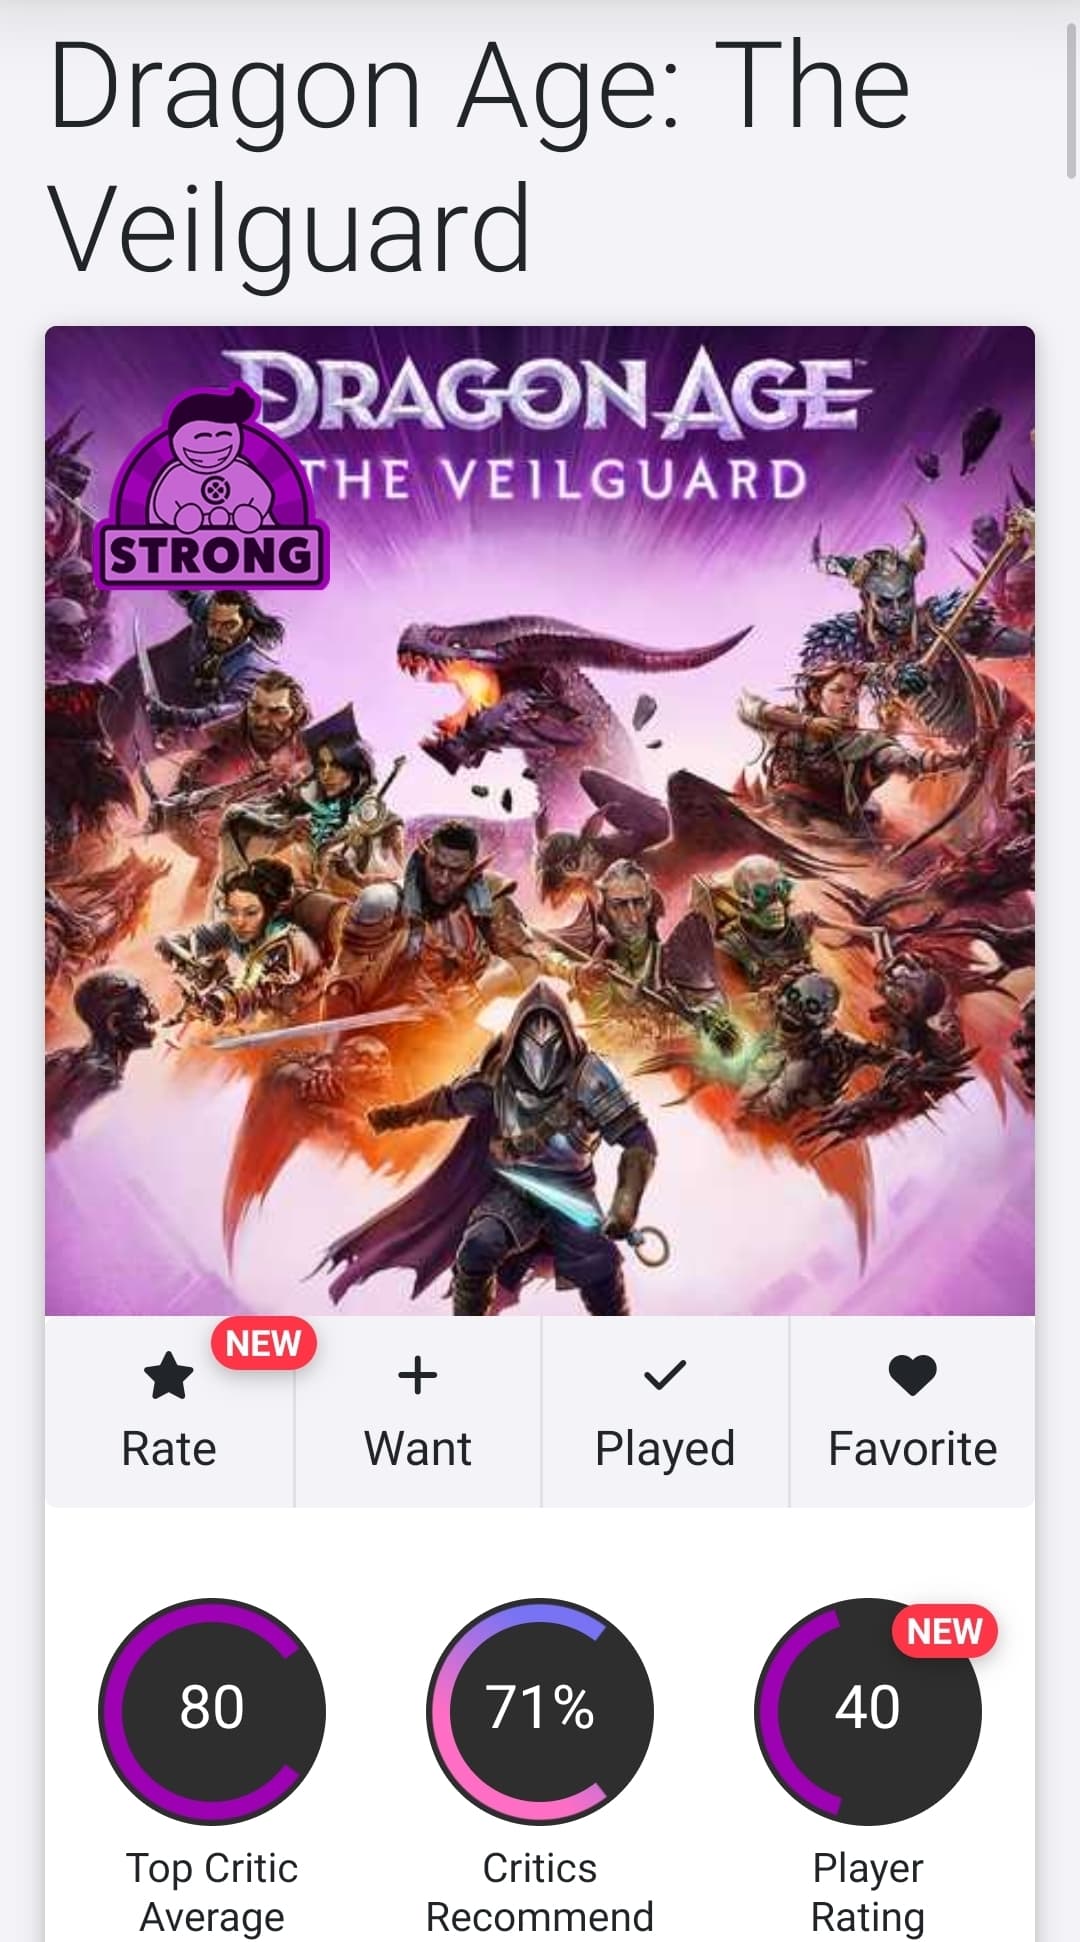Toggle the Favorite label text
The image size is (1080, 1942).
tap(912, 1449)
